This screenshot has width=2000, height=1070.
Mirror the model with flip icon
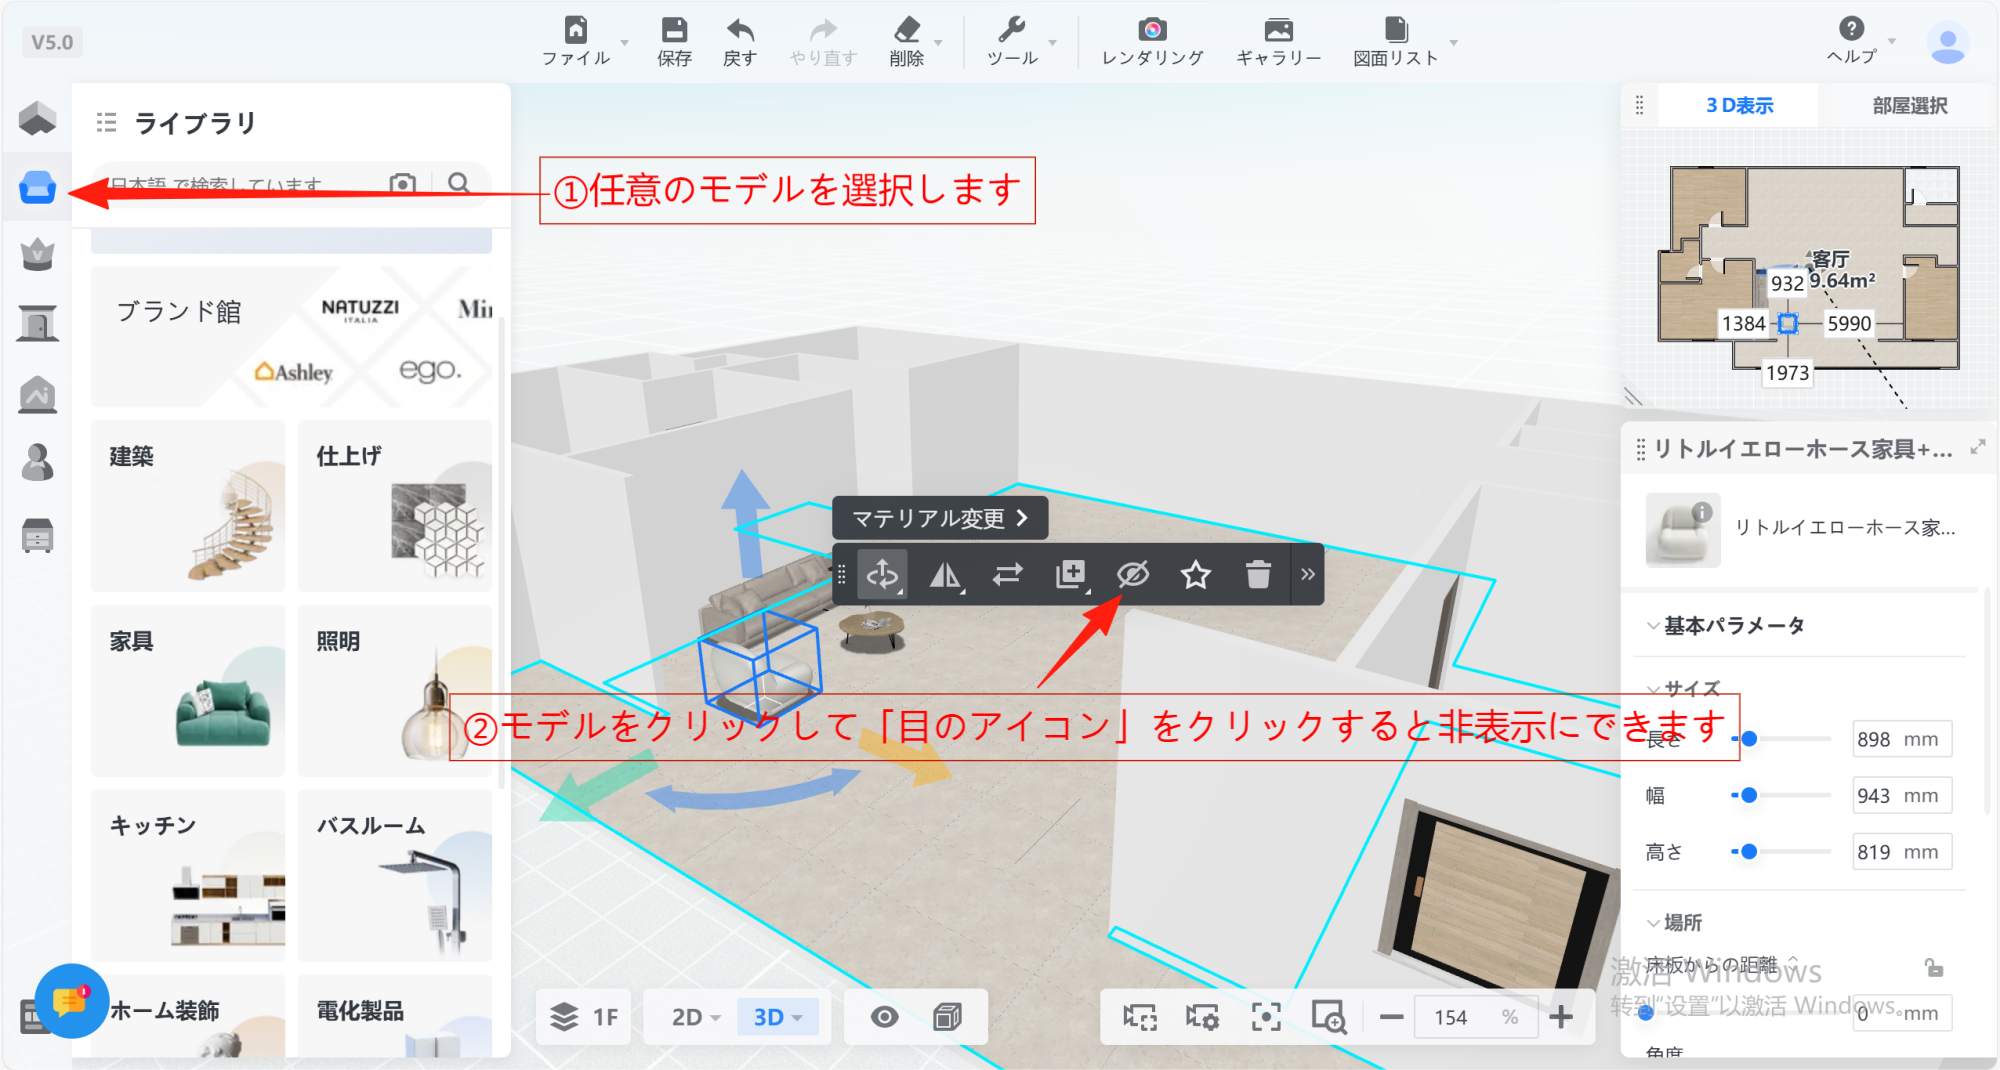(x=945, y=574)
